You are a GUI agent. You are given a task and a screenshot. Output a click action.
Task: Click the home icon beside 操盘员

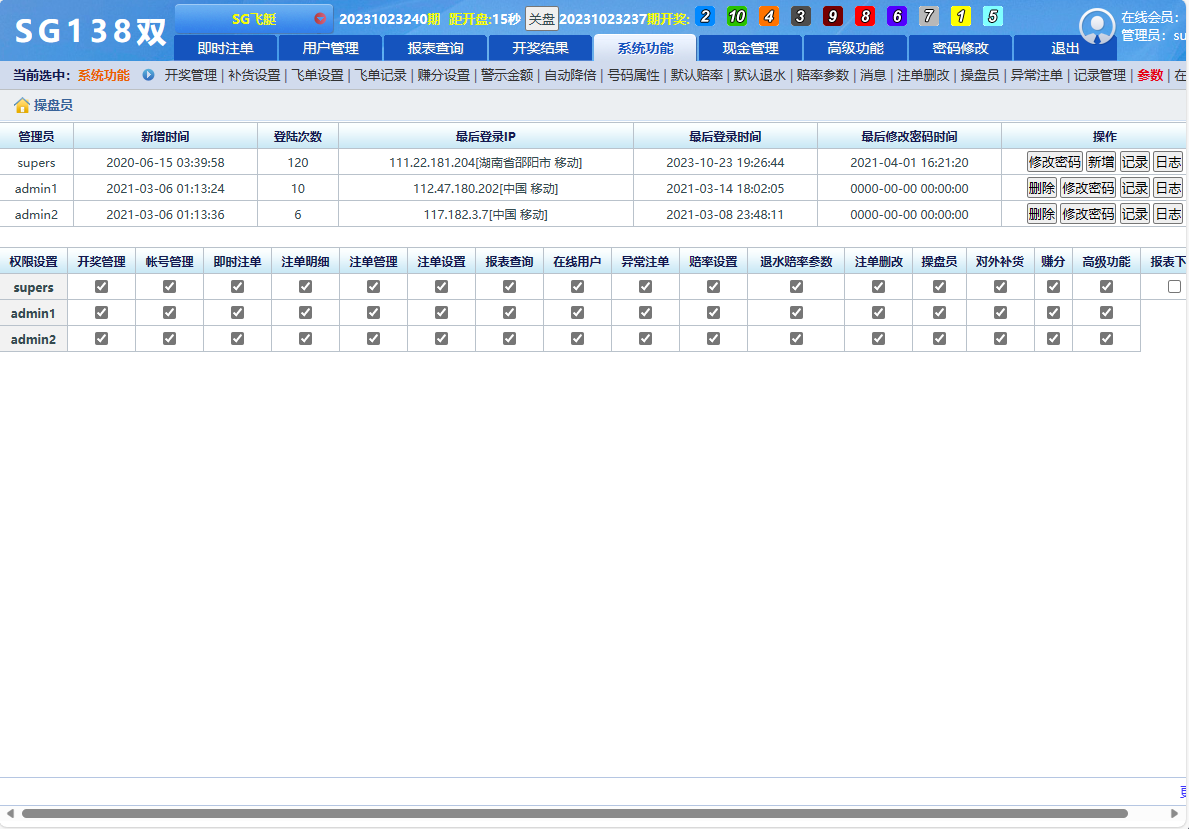click(x=21, y=105)
